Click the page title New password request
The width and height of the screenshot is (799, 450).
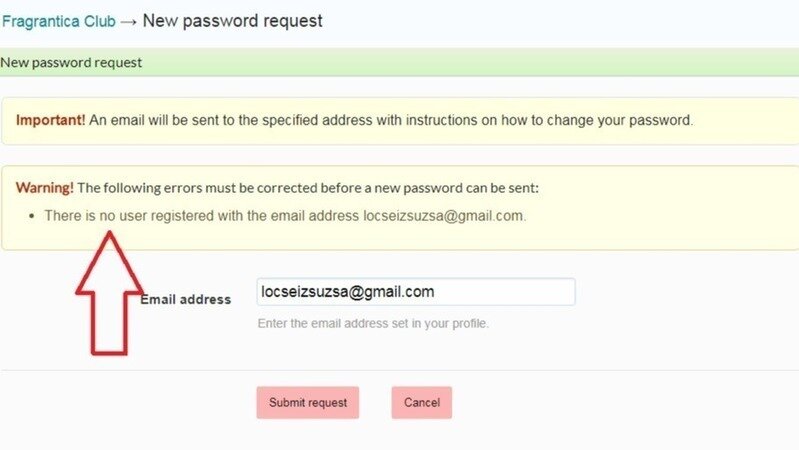point(233,21)
